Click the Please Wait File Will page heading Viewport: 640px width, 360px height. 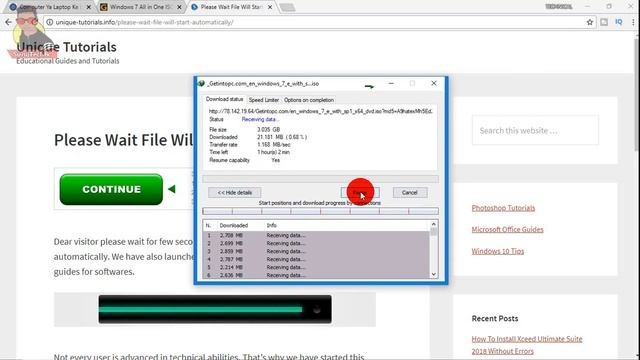123,140
